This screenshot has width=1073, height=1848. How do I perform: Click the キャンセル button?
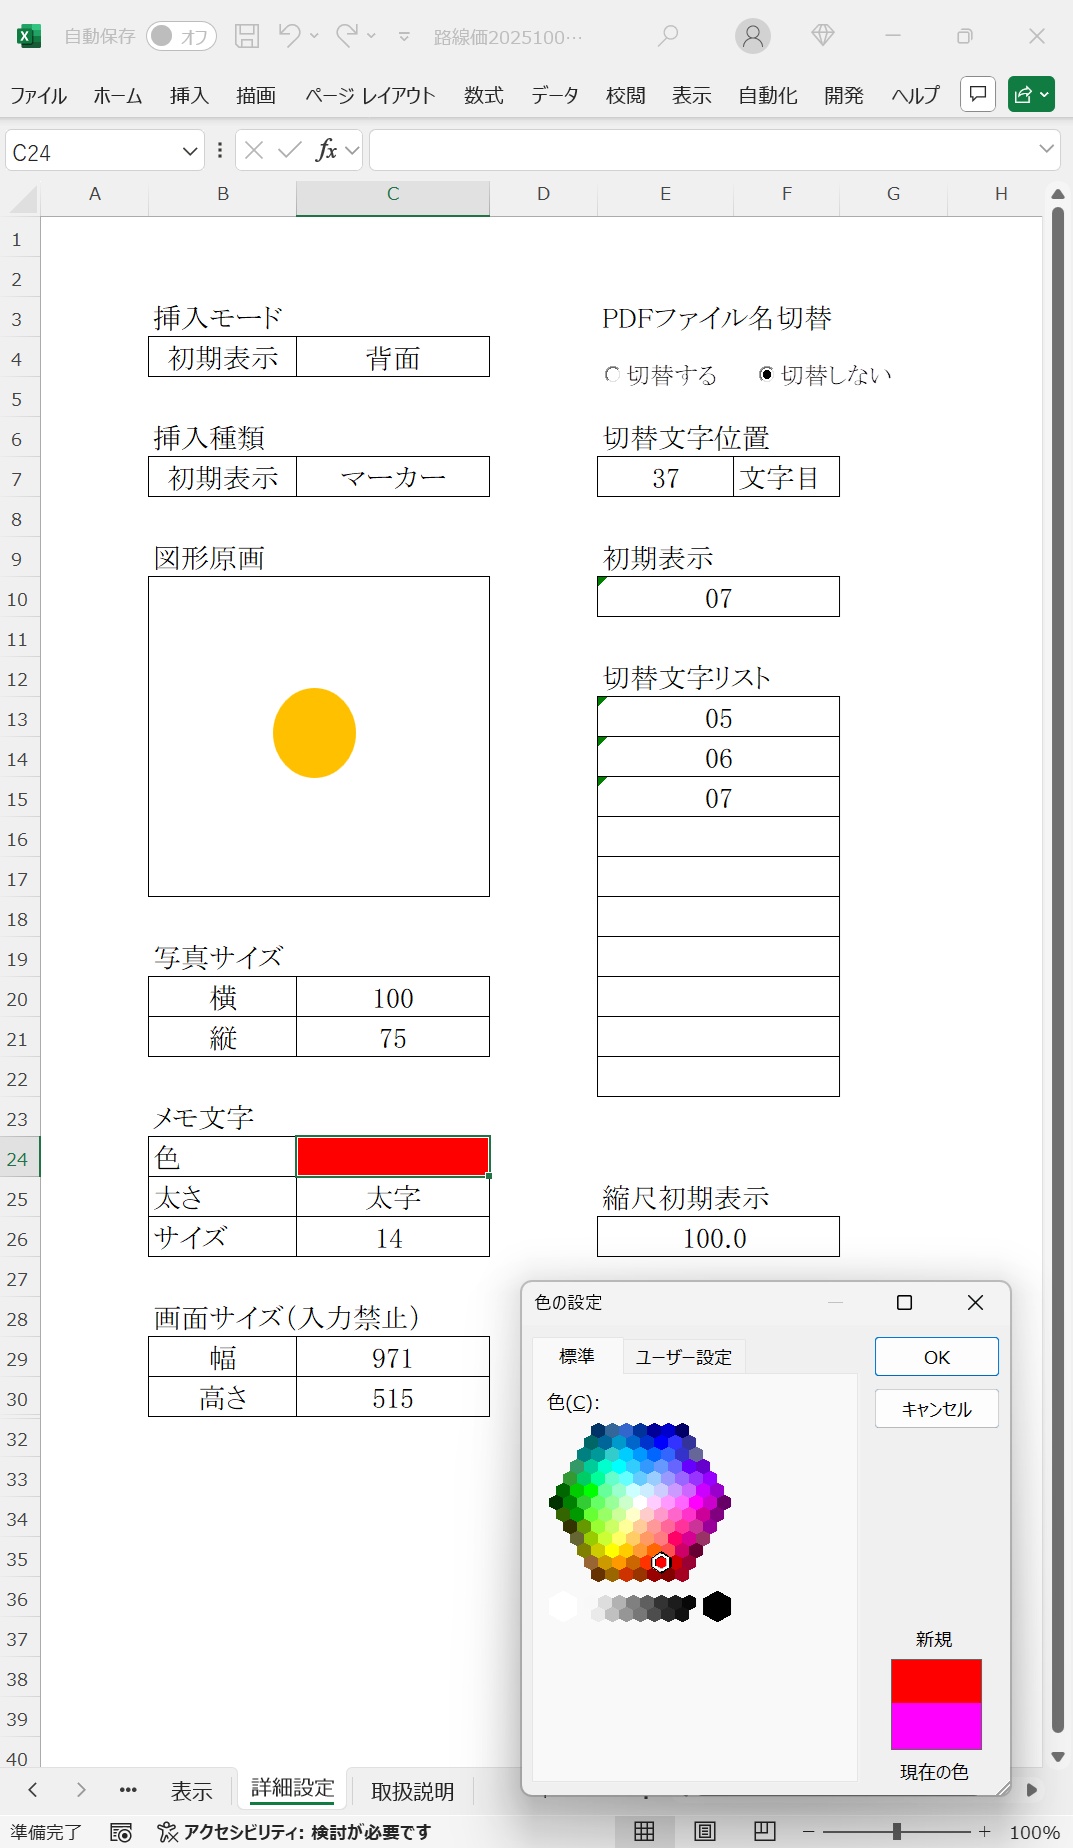(x=936, y=1409)
